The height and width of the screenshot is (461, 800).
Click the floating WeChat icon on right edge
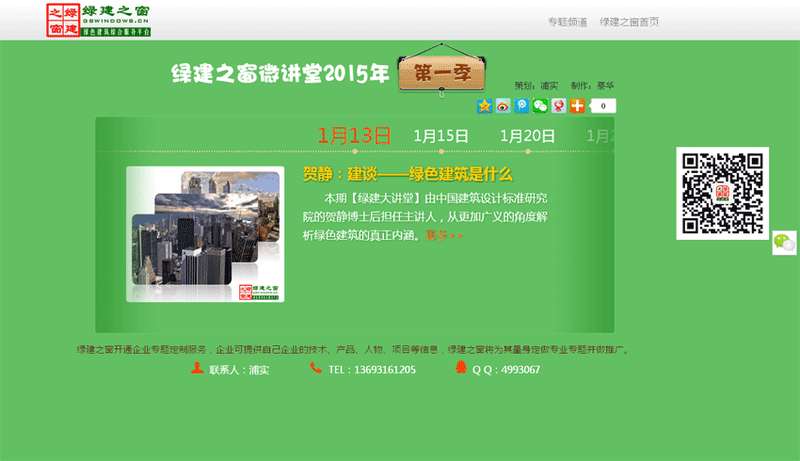tap(784, 243)
